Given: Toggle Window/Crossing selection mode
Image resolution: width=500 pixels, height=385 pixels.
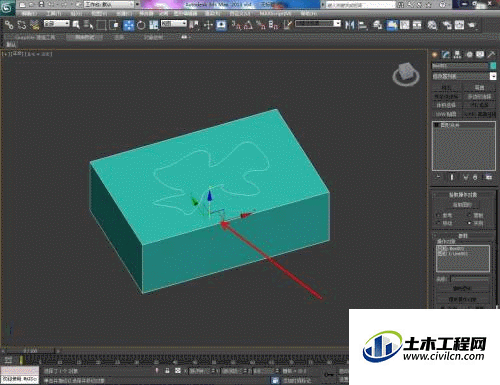Looking at the screenshot, I should coord(114,25).
